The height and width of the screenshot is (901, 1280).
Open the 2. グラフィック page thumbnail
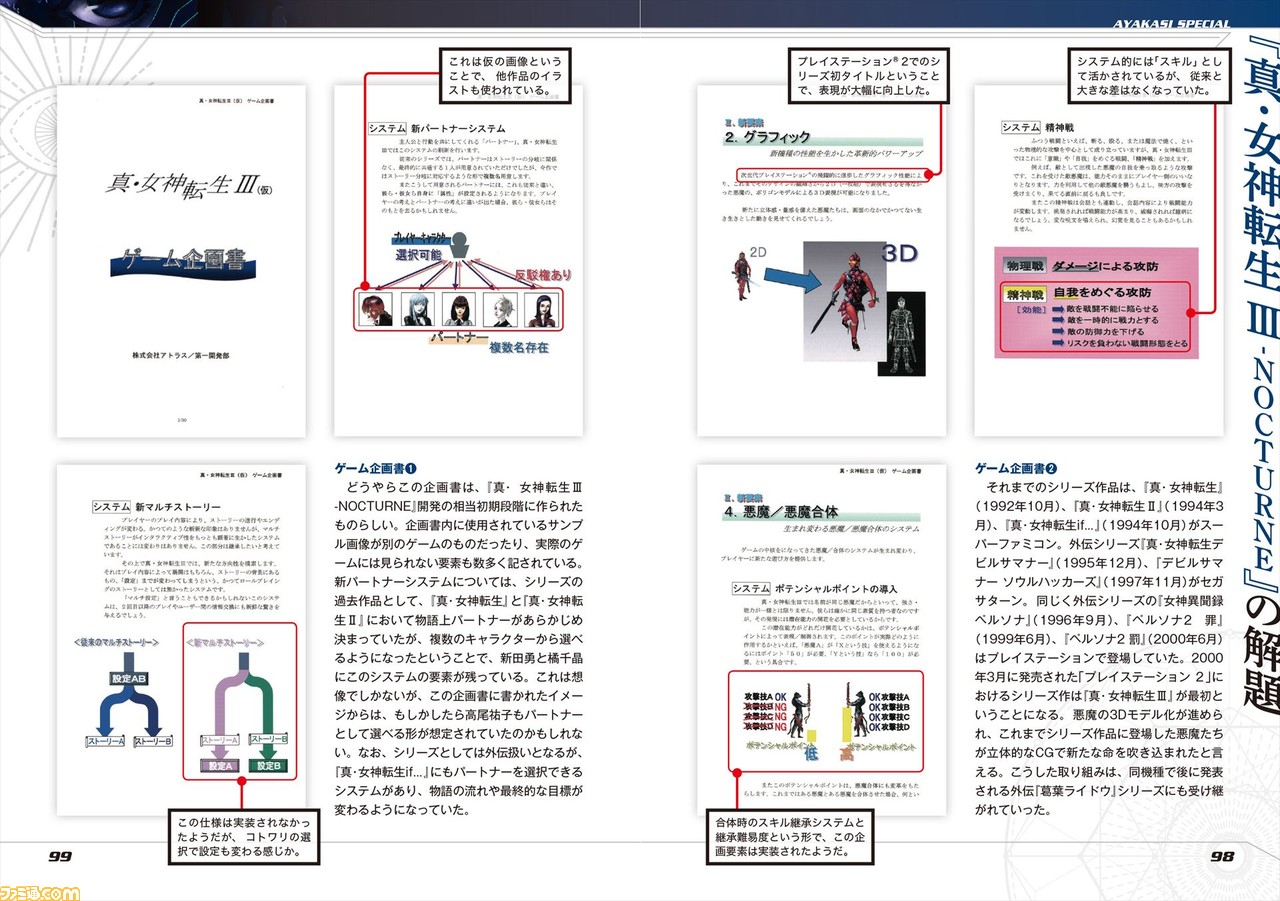pyautogui.click(x=822, y=260)
